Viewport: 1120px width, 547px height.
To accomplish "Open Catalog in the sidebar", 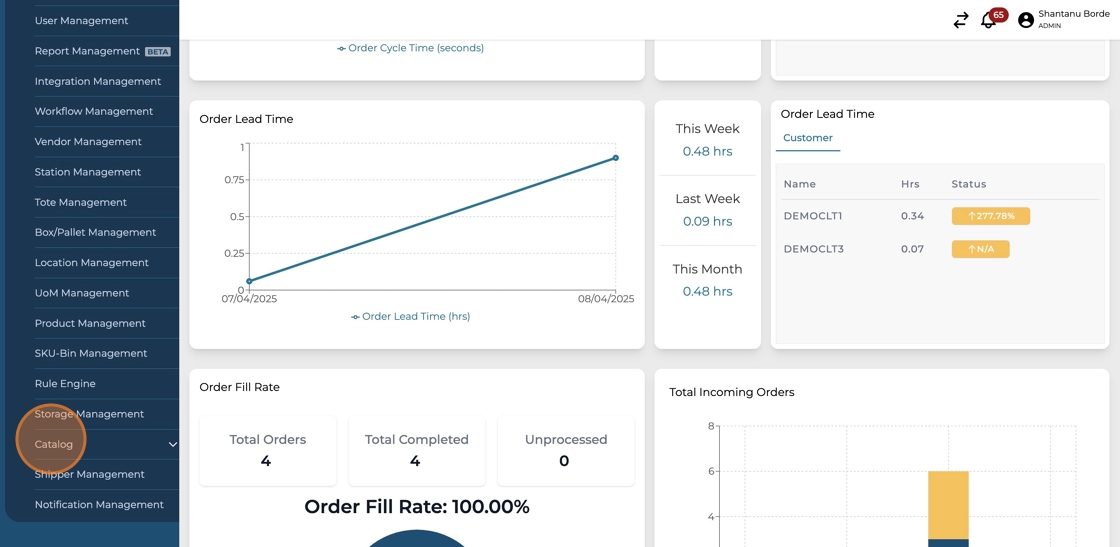I will click(54, 444).
